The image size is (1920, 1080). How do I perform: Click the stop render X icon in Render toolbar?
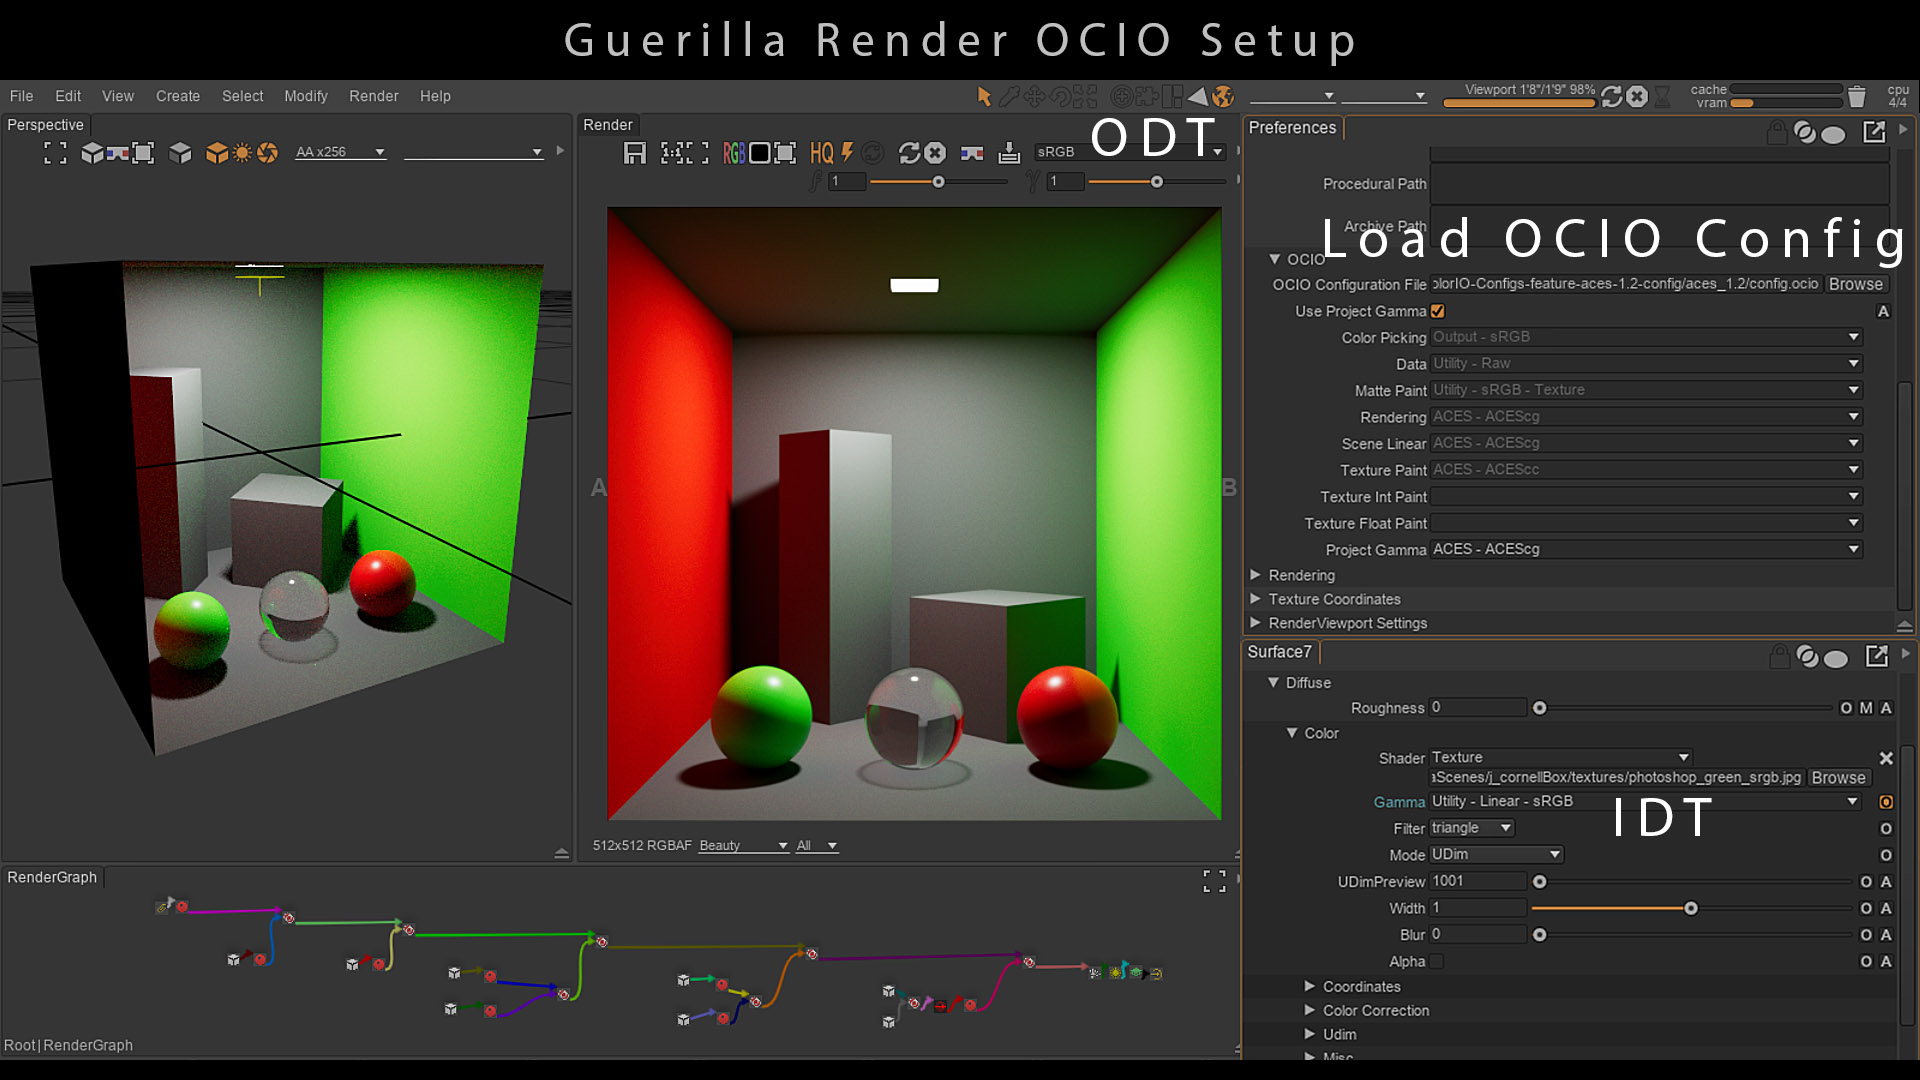[935, 153]
